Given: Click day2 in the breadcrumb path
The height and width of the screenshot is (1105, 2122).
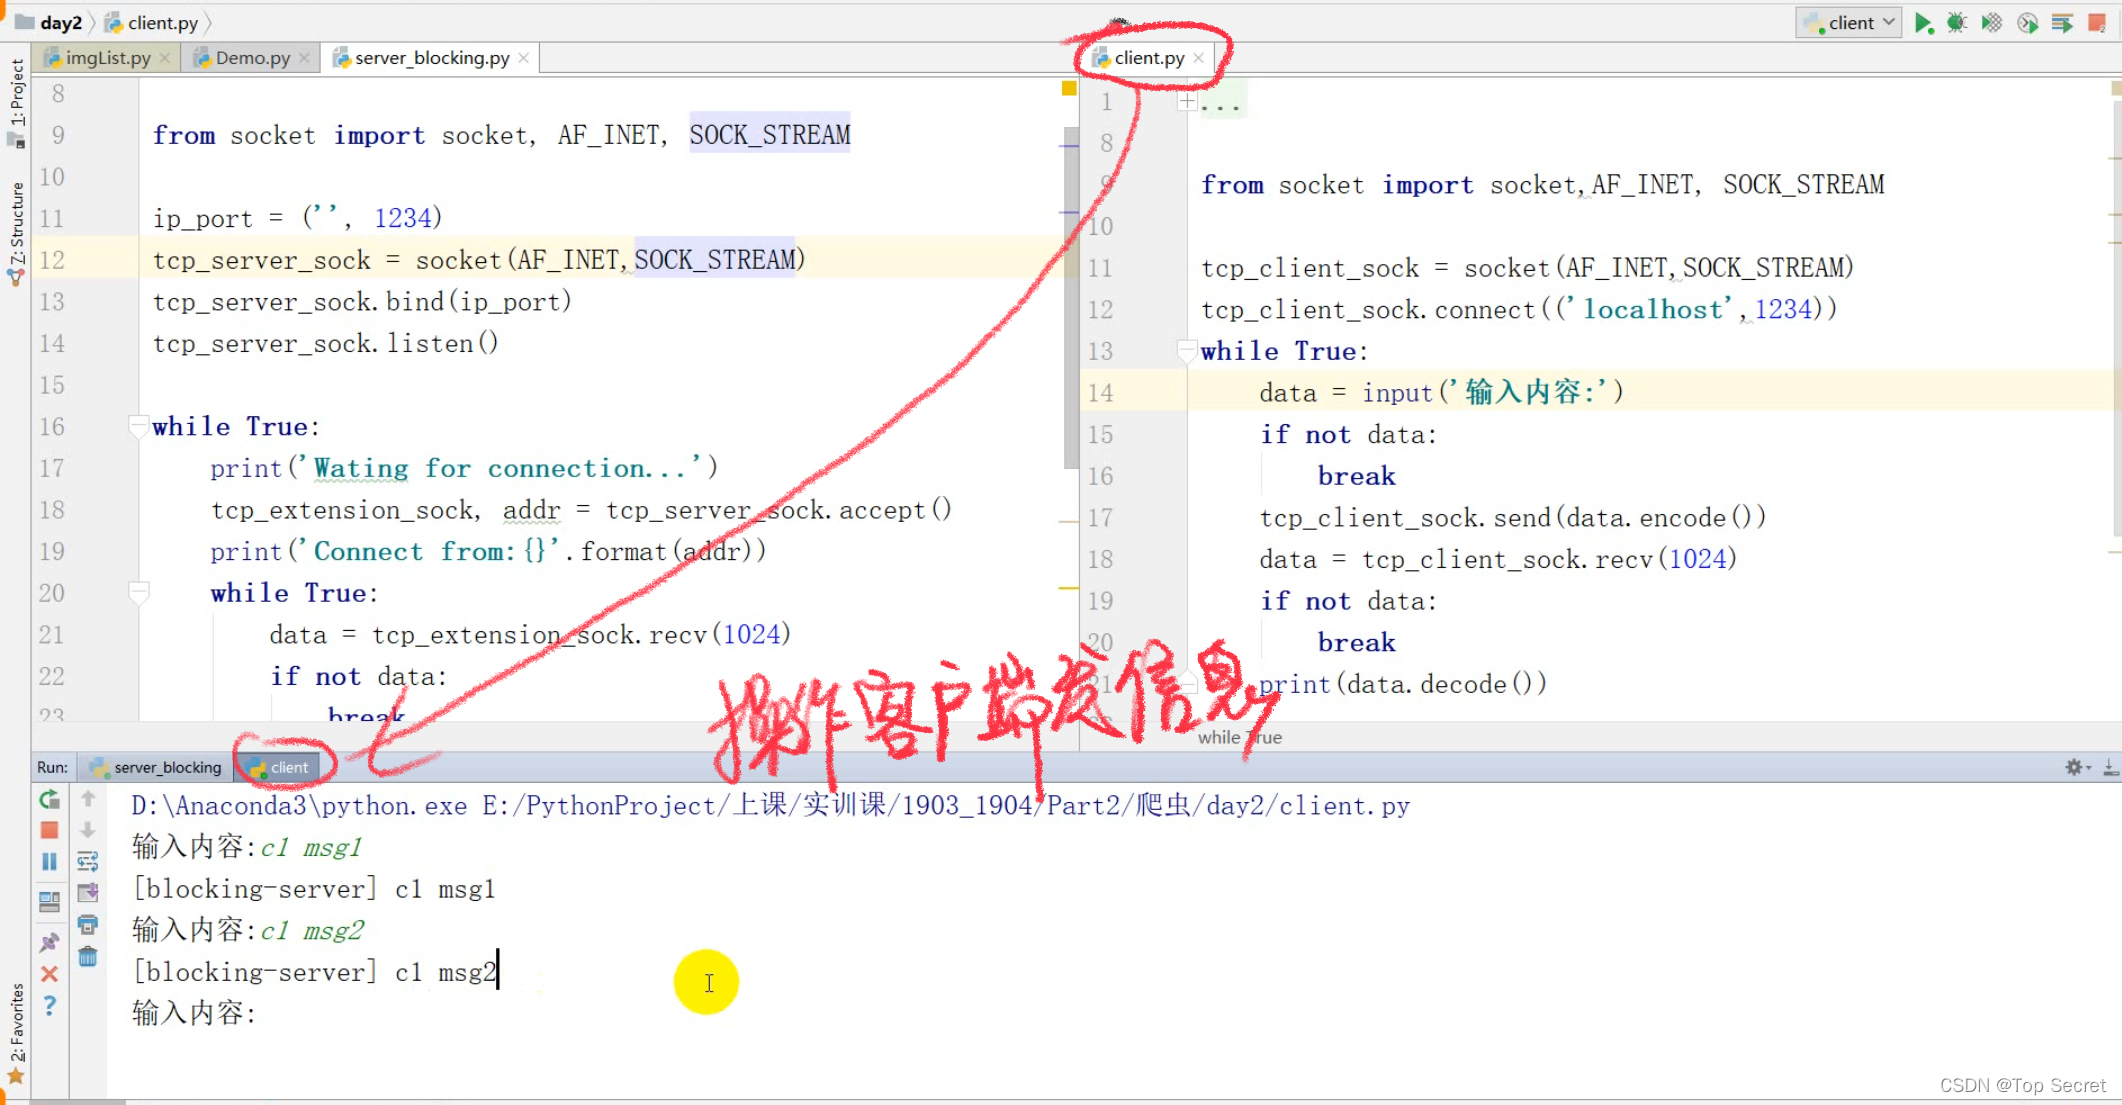Looking at the screenshot, I should 60,22.
